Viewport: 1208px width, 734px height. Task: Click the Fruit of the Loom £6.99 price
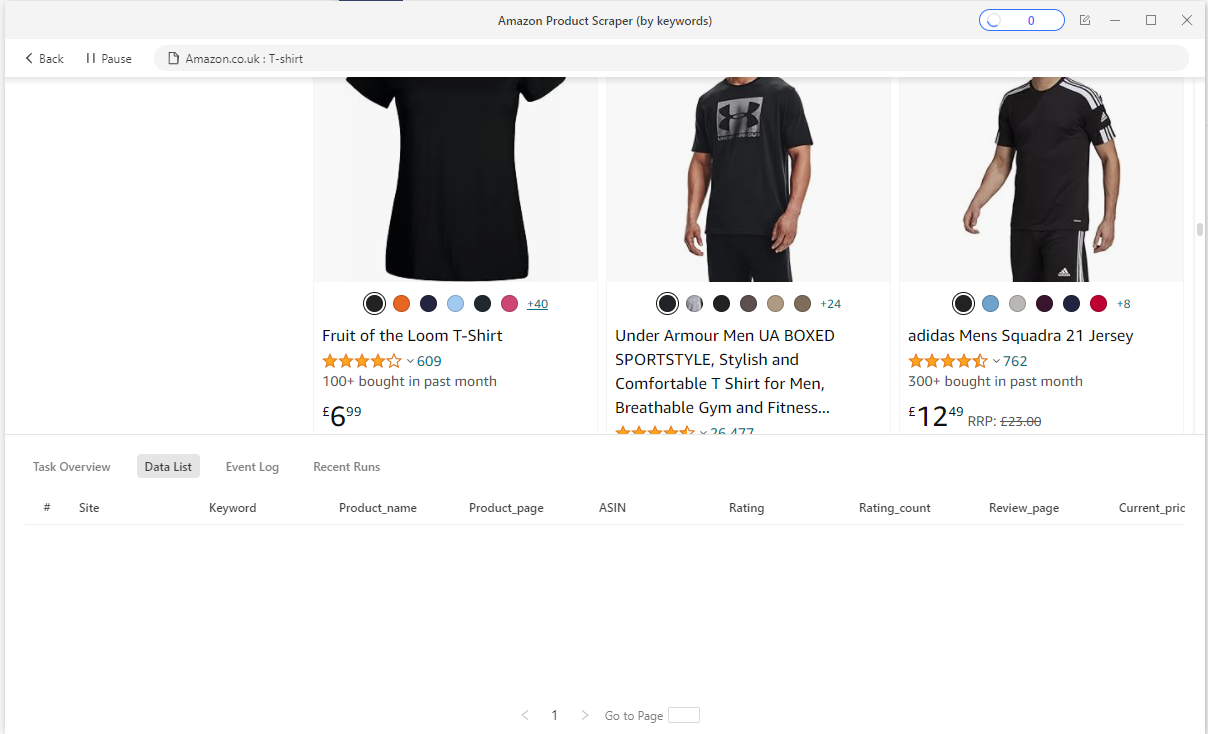click(x=342, y=414)
